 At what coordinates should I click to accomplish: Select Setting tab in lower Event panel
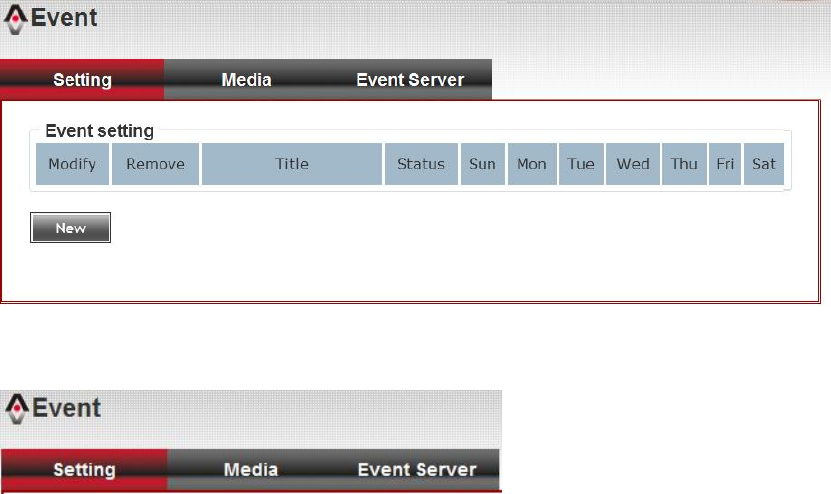click(84, 470)
